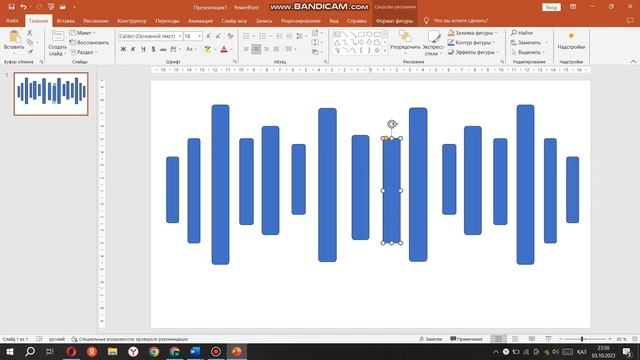Click the rotation handle above the selected bar
The height and width of the screenshot is (360, 640).
pos(392,124)
